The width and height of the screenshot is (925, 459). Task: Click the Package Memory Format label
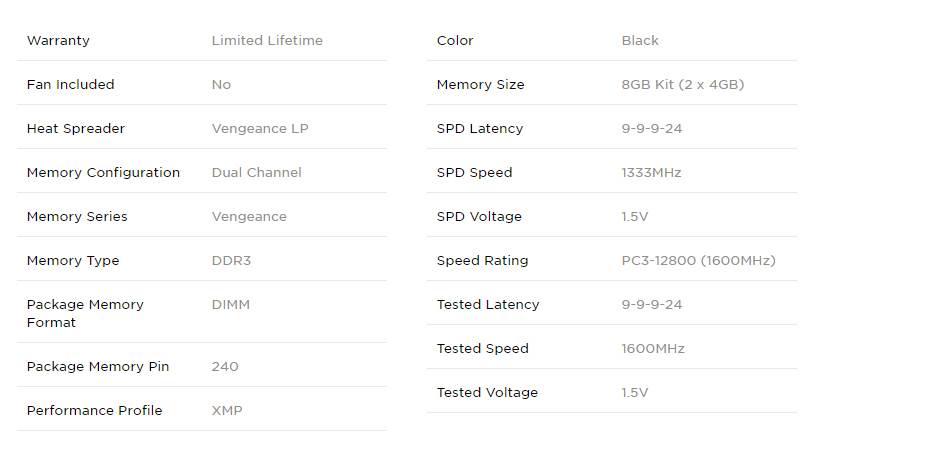click(85, 313)
